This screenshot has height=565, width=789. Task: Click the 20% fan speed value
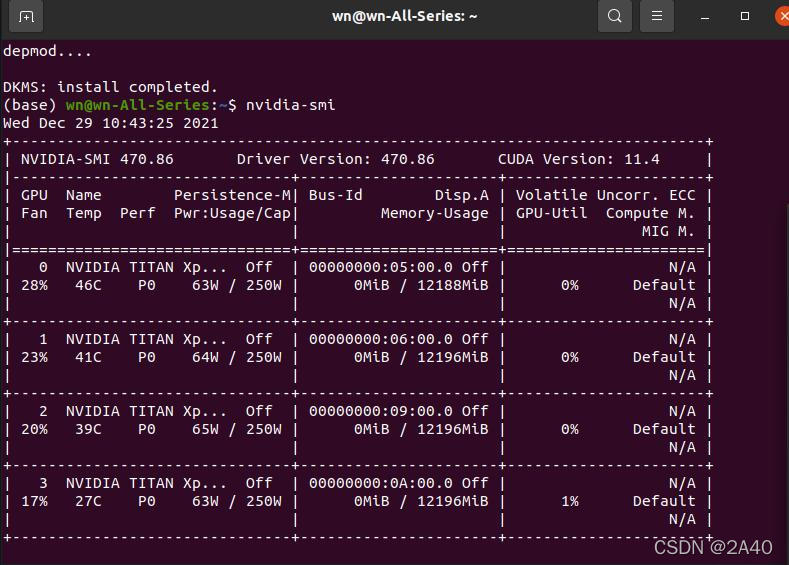coord(34,429)
